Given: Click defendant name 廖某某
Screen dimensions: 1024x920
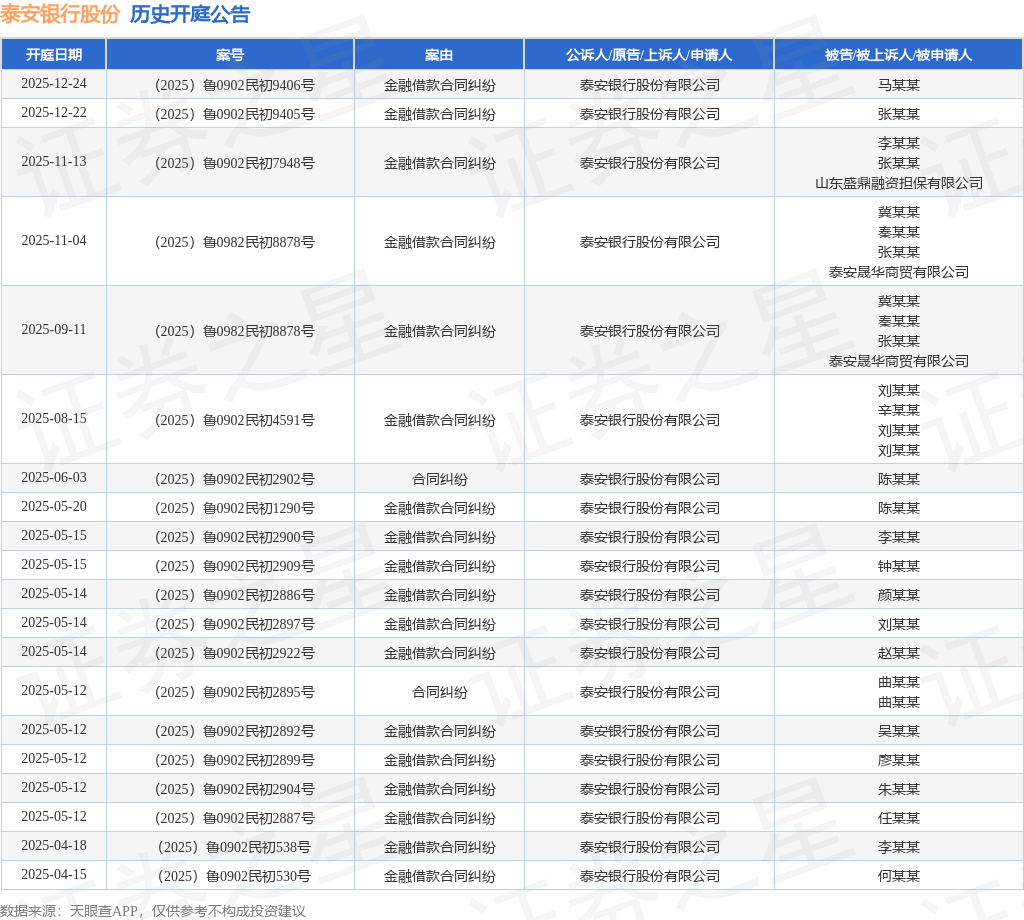Looking at the screenshot, I should pos(899,760).
